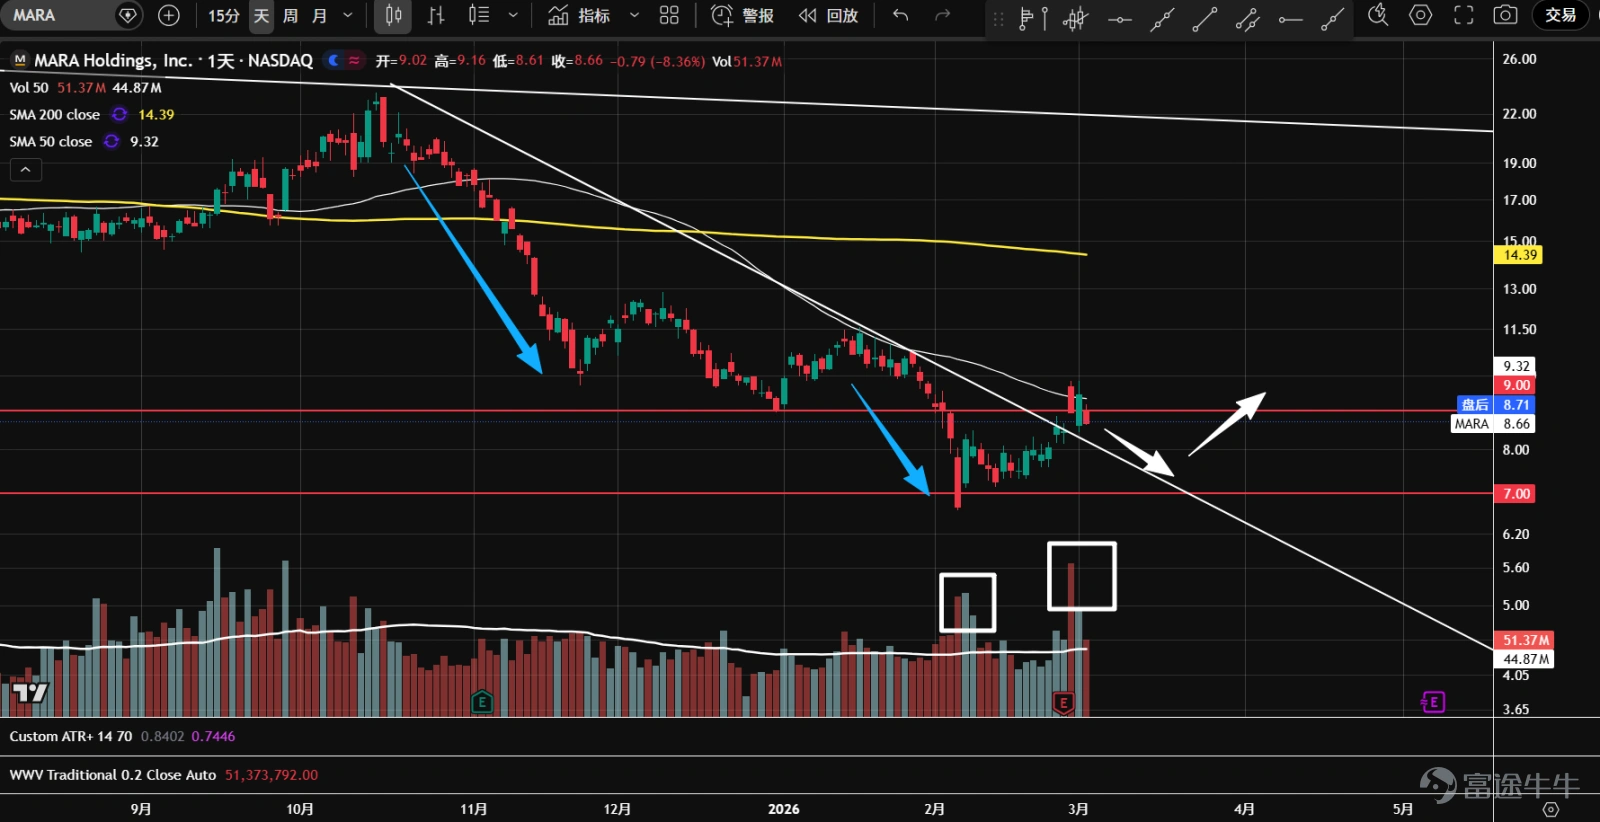This screenshot has width=1600, height=822.
Task: Open the purple upcoming earnings E marker
Action: click(x=1433, y=702)
